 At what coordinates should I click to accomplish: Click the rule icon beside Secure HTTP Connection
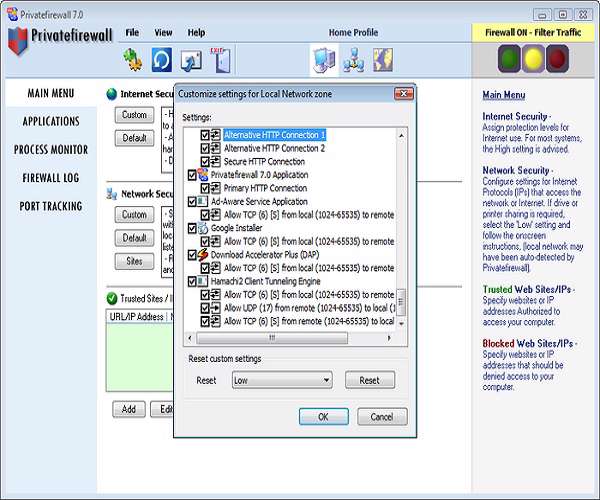(x=216, y=161)
